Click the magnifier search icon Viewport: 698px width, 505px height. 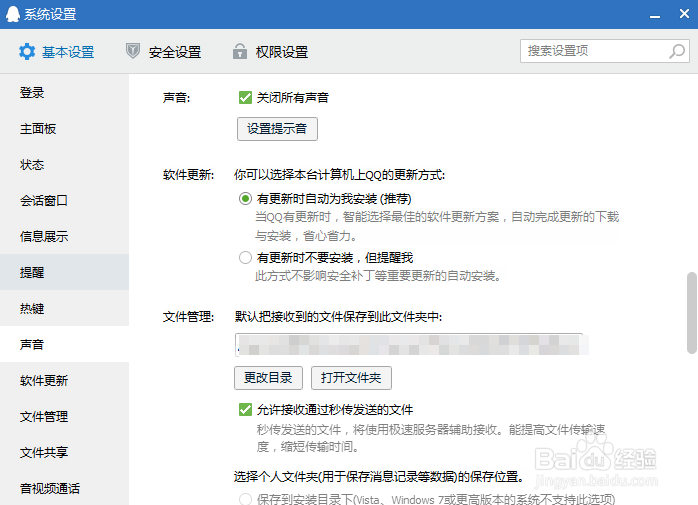677,51
